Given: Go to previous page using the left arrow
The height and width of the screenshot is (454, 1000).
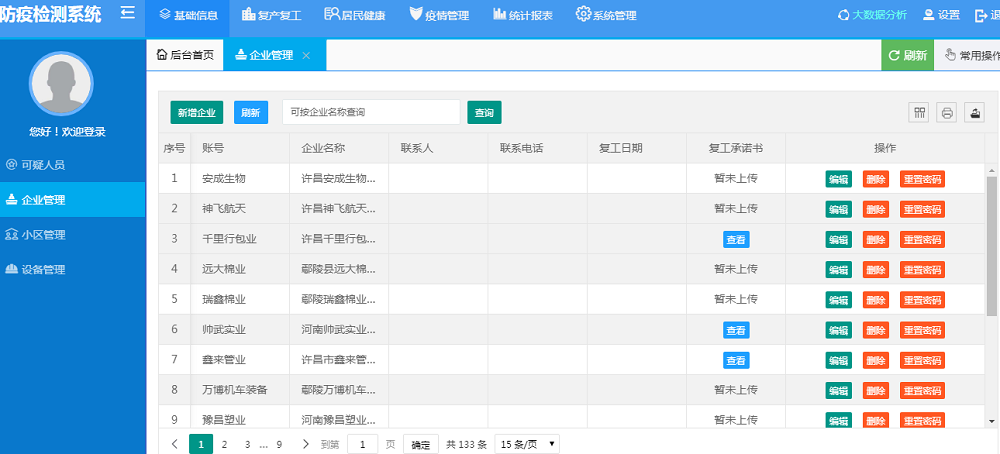Looking at the screenshot, I should pyautogui.click(x=175, y=444).
